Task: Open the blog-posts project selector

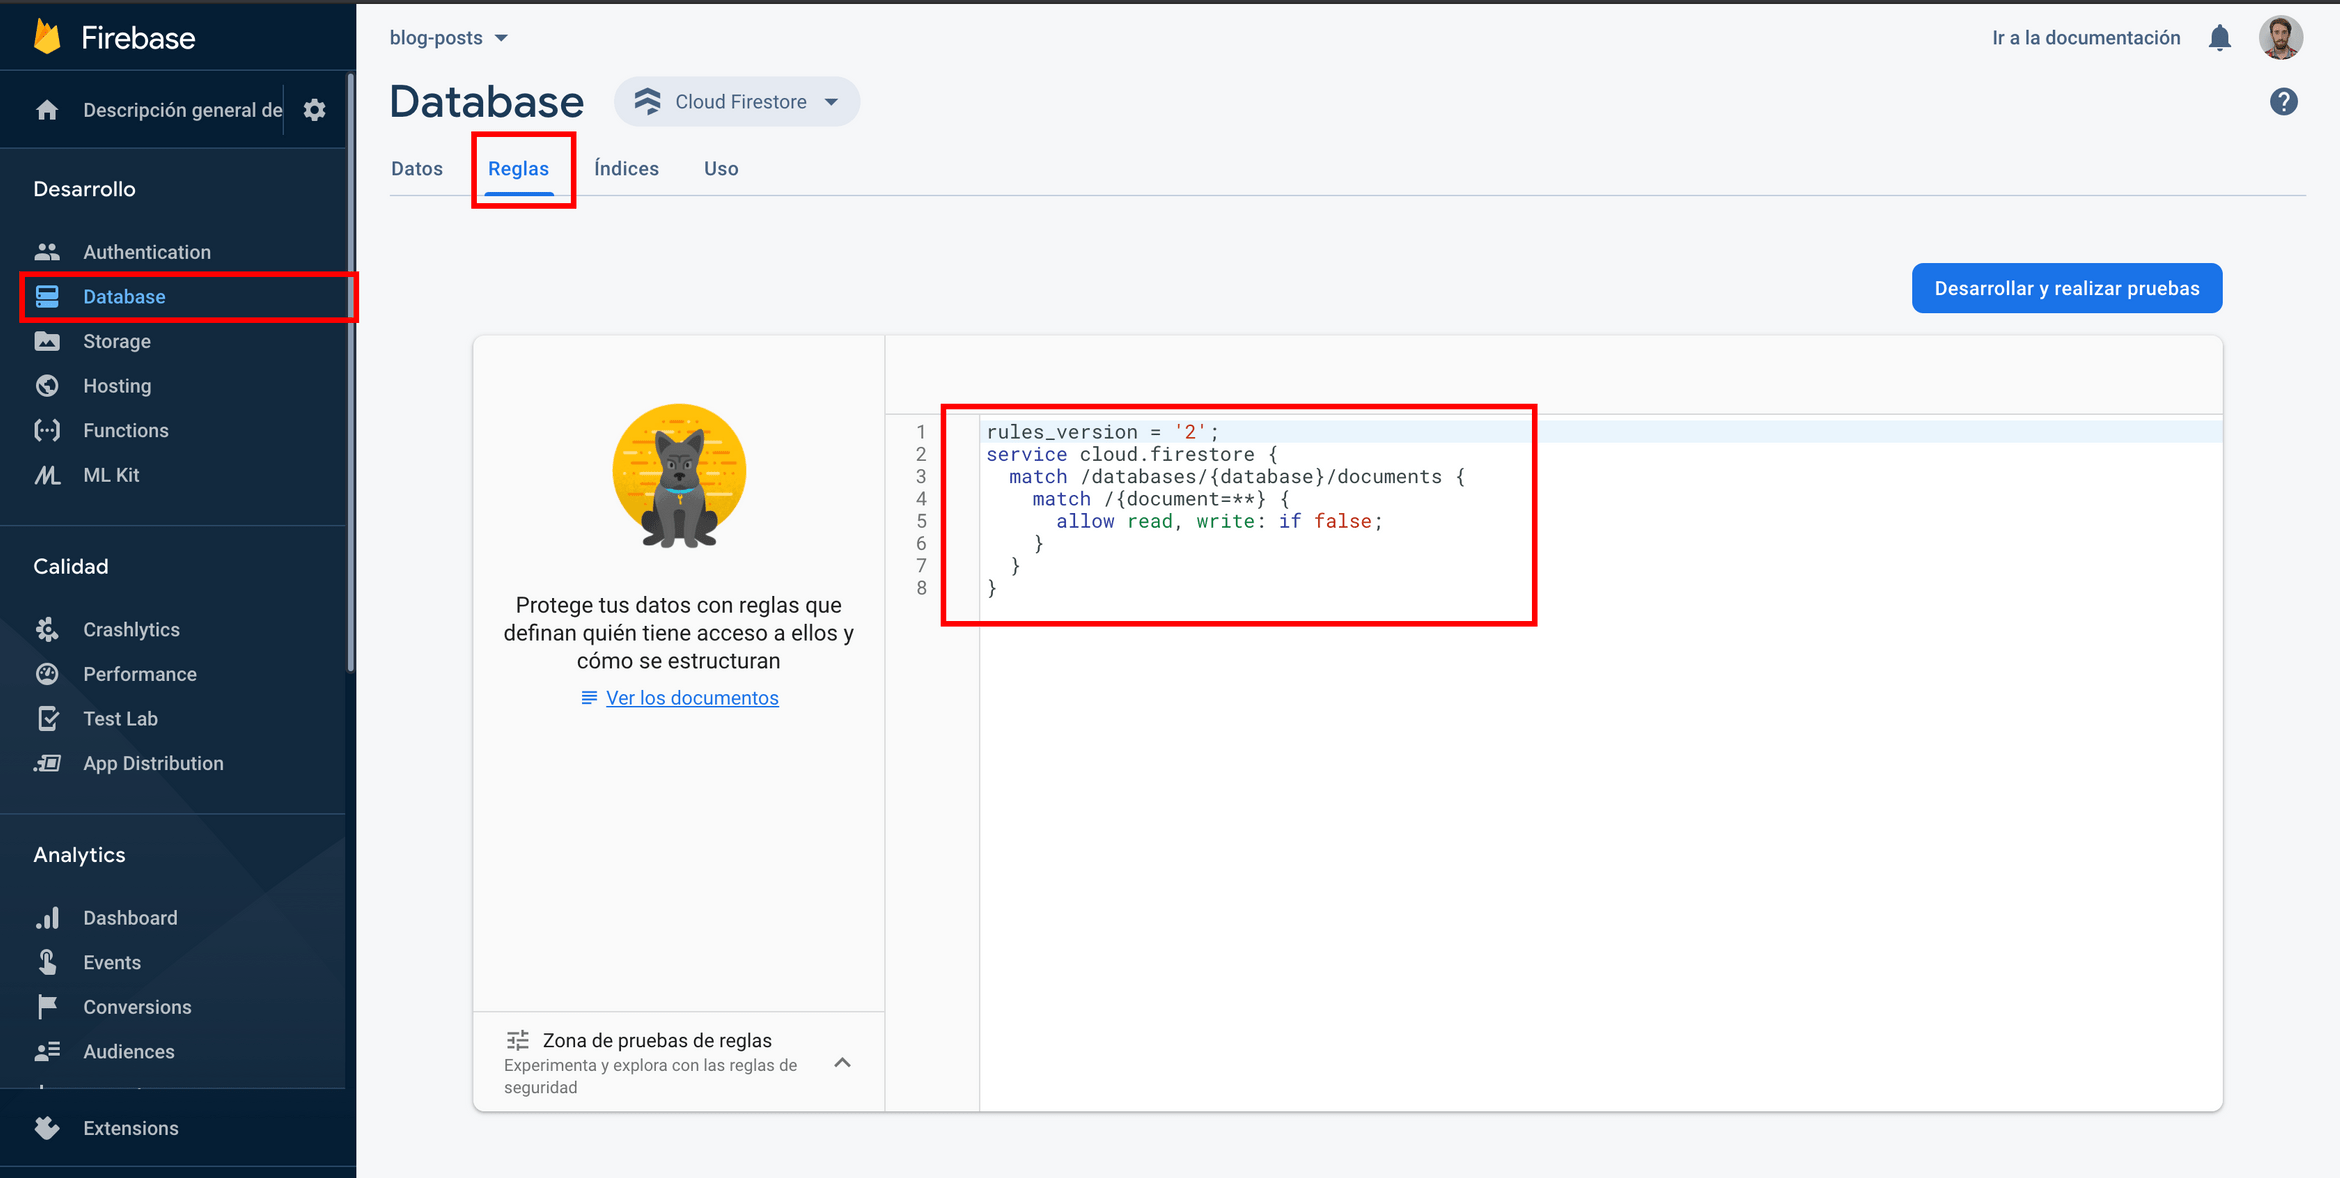Action: point(448,37)
